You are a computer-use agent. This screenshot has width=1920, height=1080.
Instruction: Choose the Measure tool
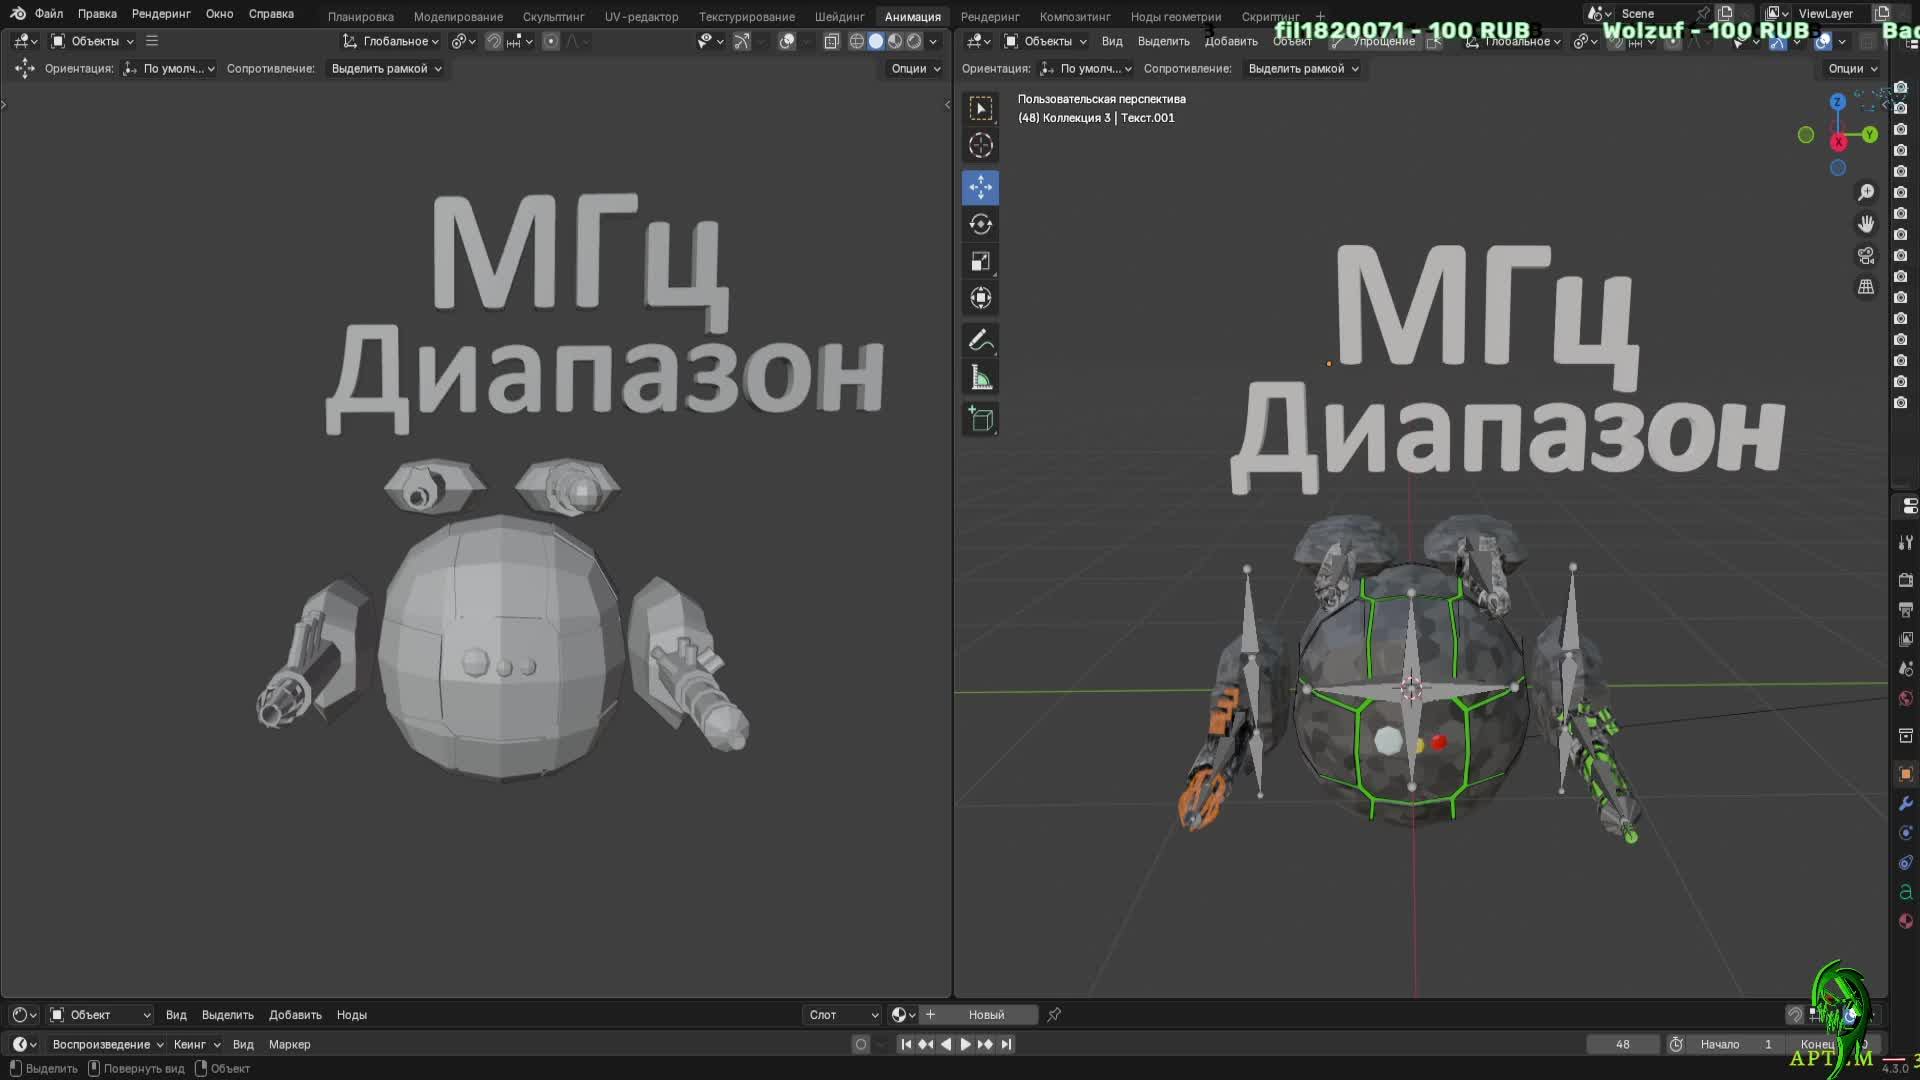coord(980,378)
